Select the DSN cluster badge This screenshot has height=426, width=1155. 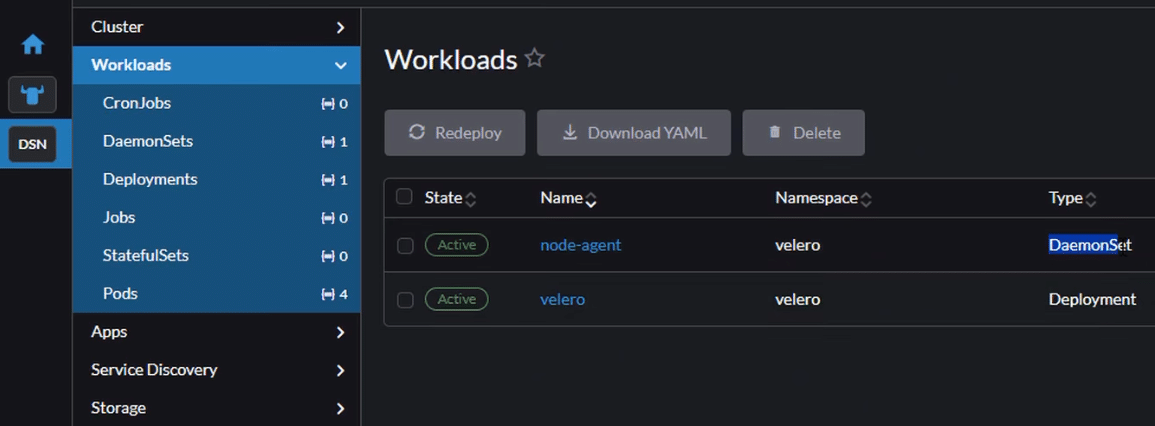tap(33, 145)
